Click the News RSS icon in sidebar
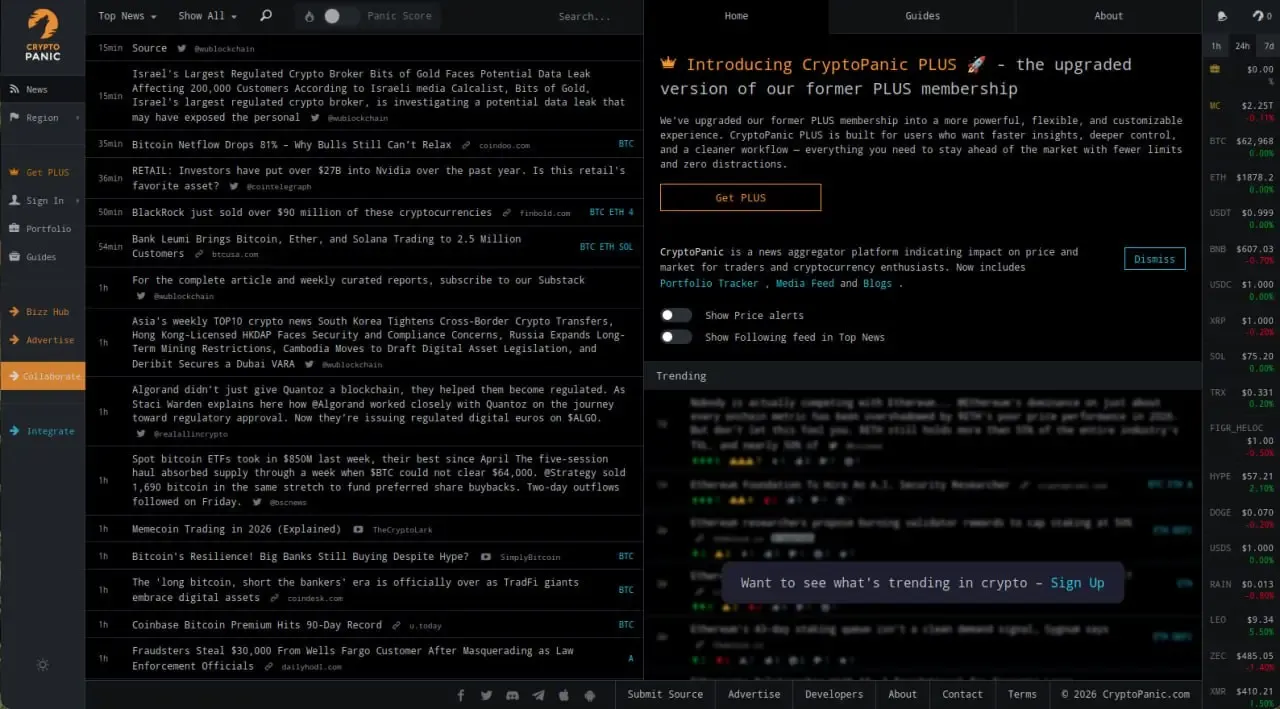Screen dimensions: 1280x709 pos(15,89)
